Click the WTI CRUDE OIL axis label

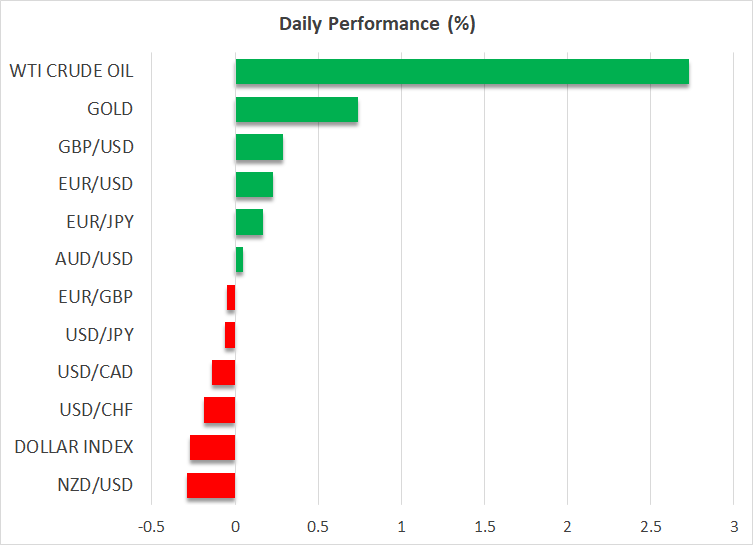coord(71,72)
